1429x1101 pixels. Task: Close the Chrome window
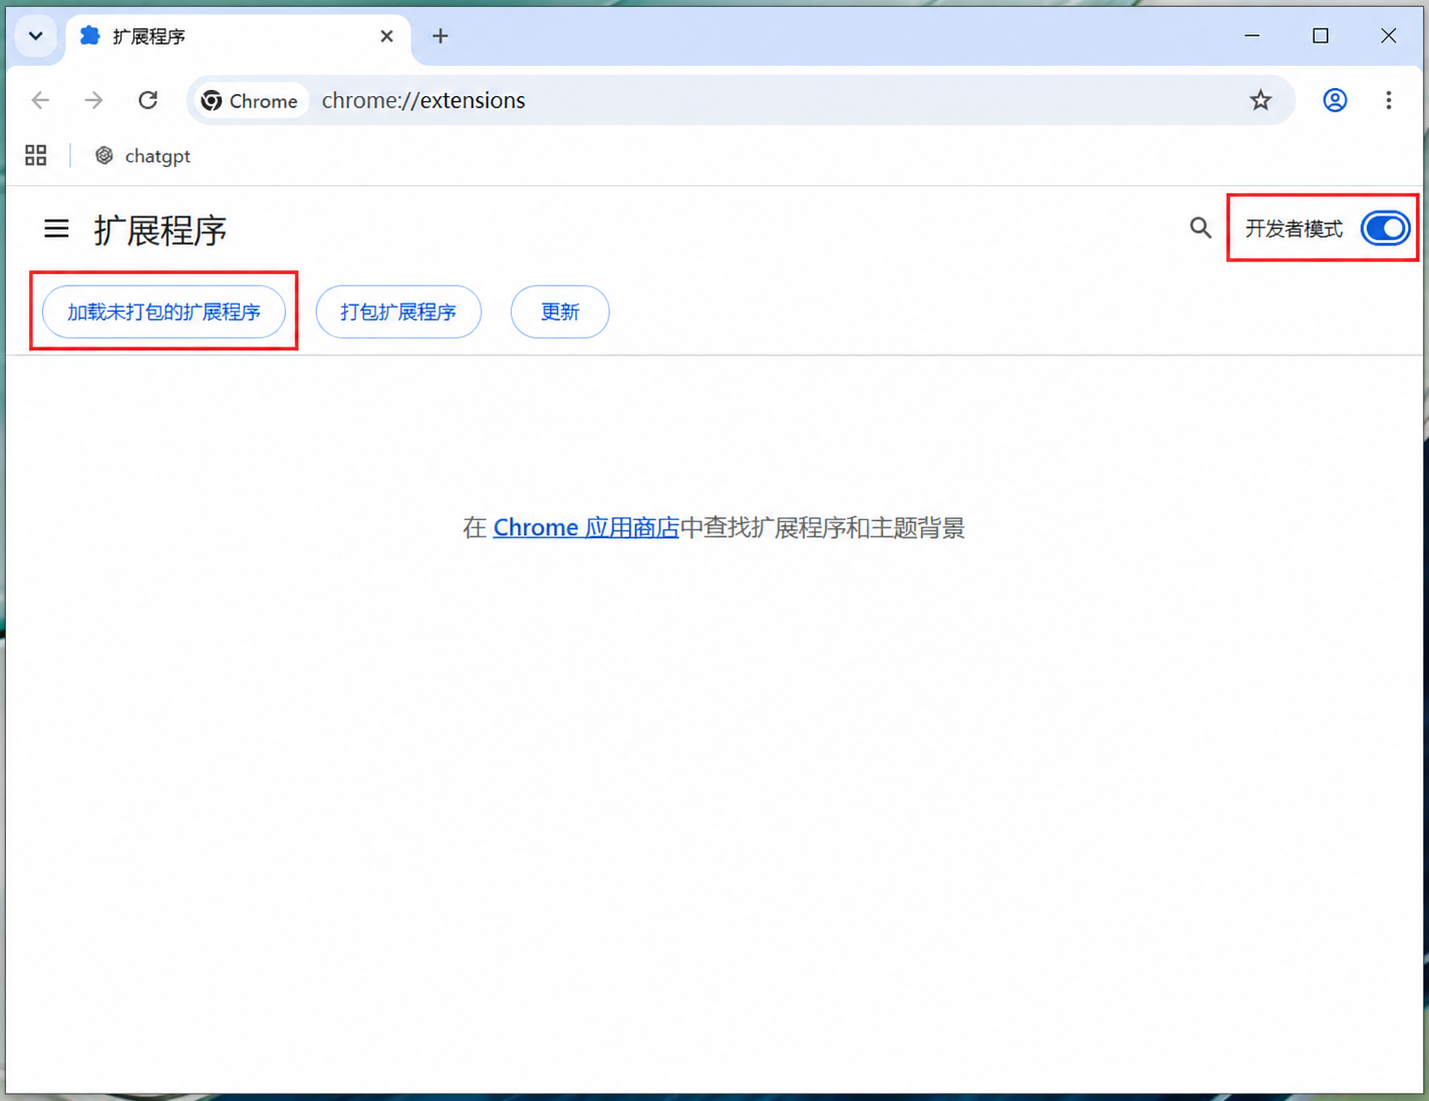point(1388,36)
